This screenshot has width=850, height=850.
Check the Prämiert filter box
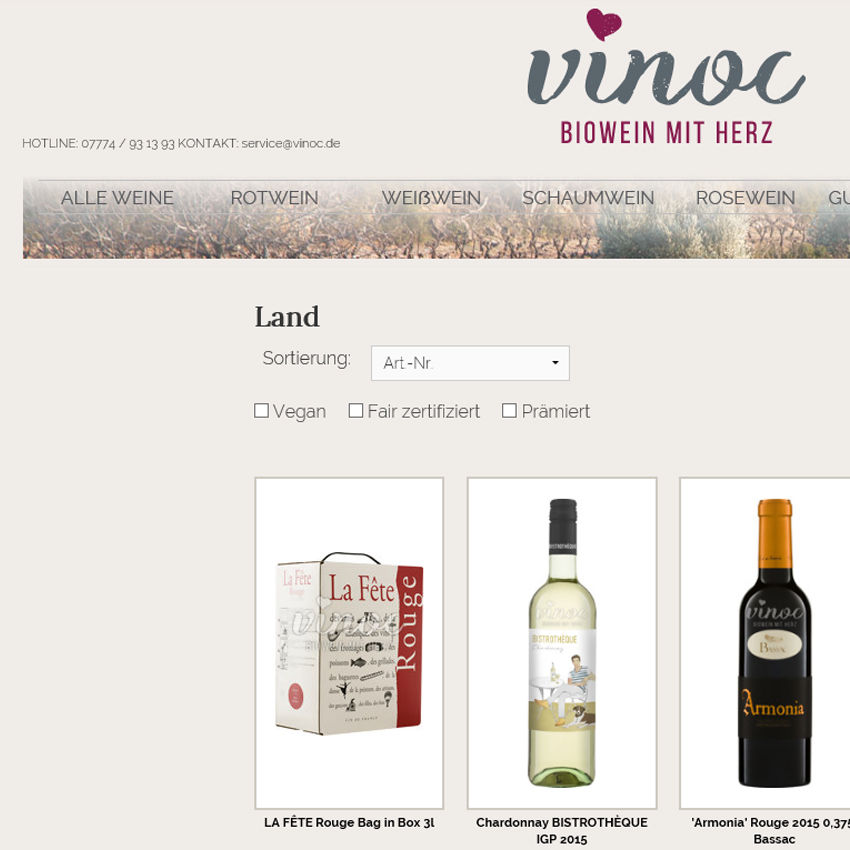(509, 410)
